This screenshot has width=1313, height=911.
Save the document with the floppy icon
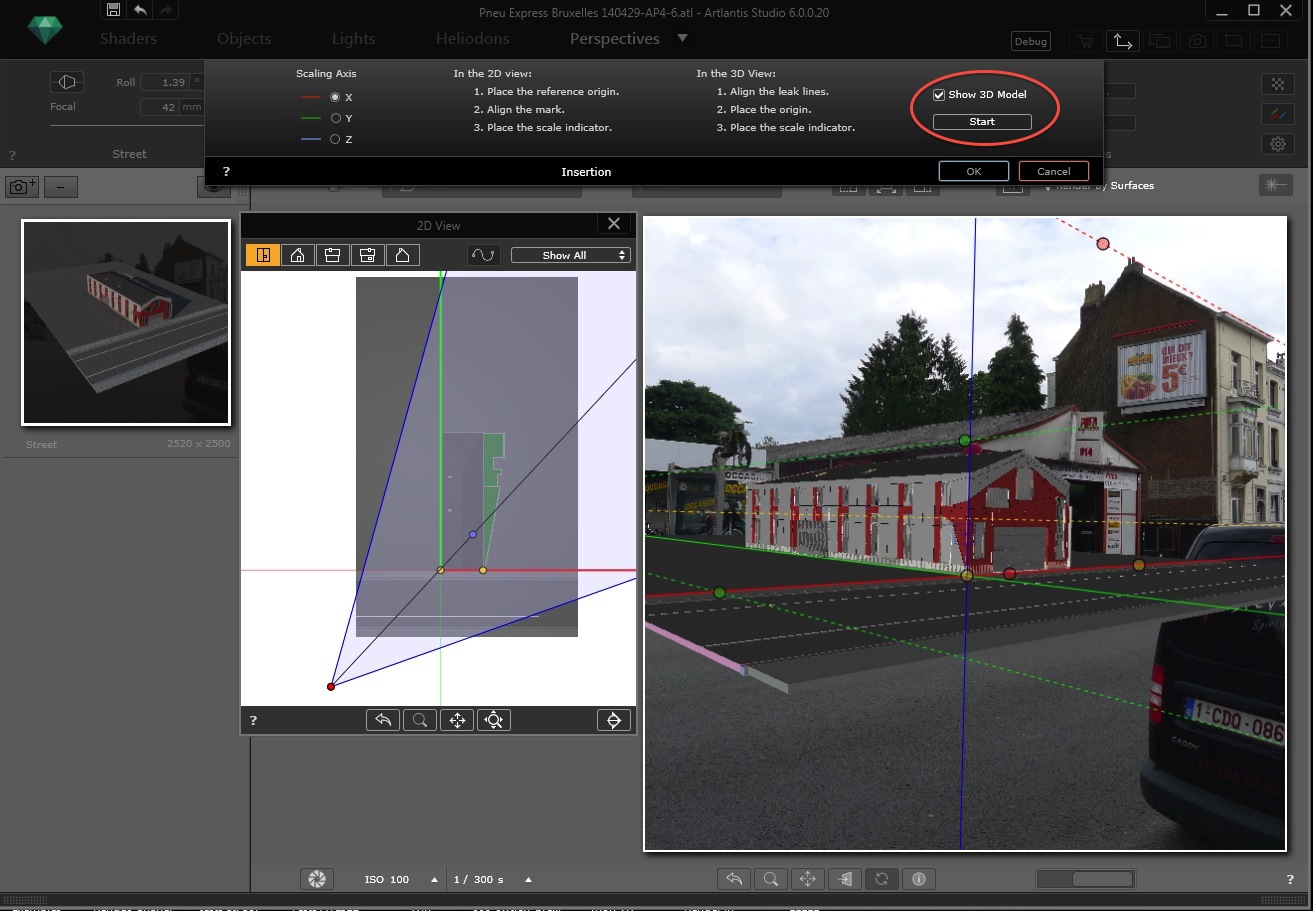[113, 10]
